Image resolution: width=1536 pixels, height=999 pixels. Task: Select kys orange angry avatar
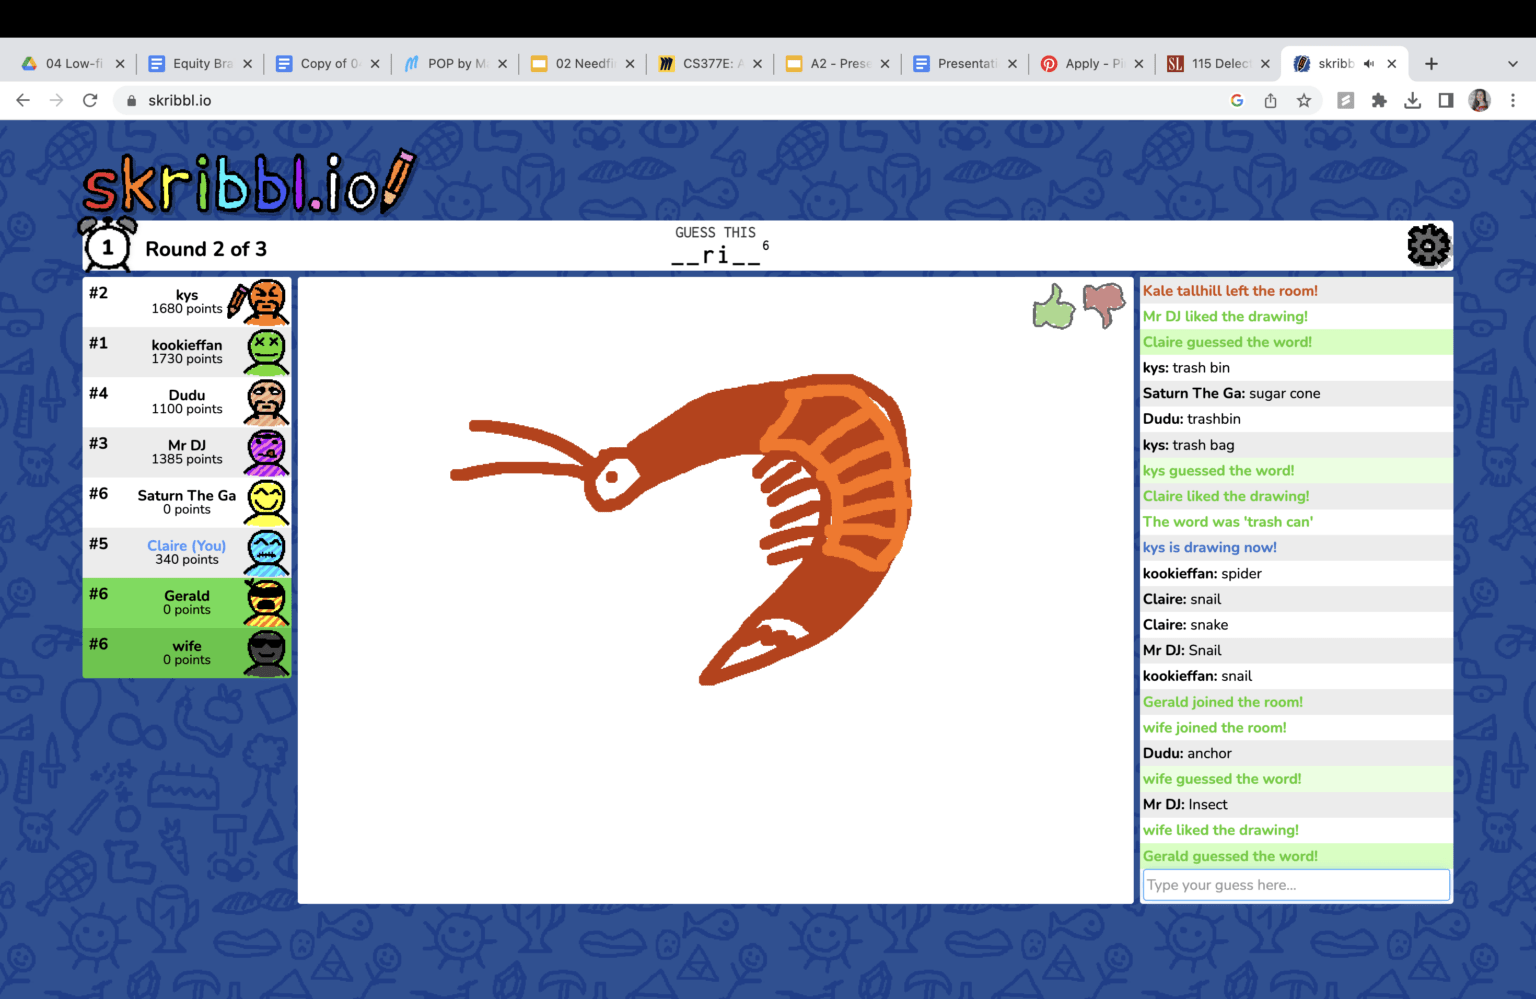tap(265, 302)
